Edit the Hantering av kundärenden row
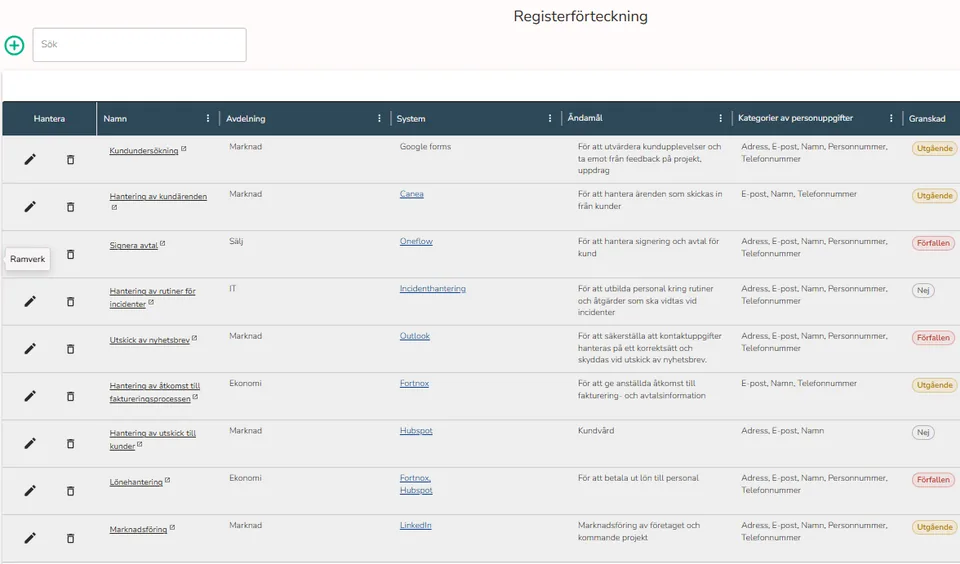Screen dimensions: 960x564 point(29,206)
